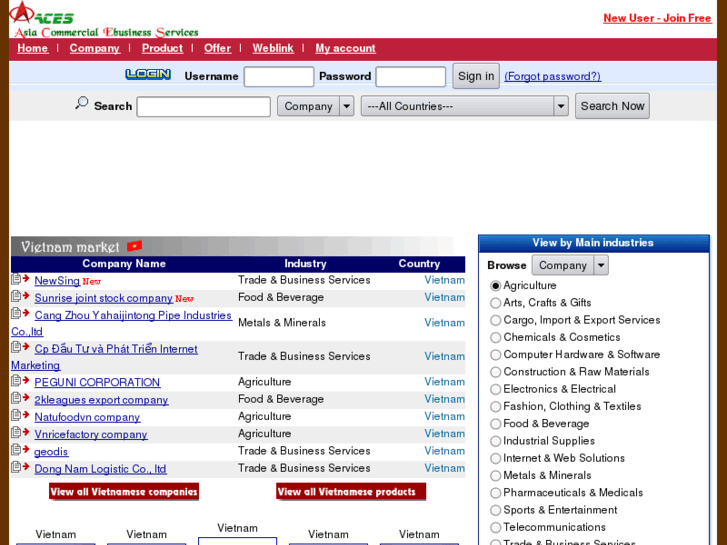Select Pharmaceuticals & Medicals radio

[496, 493]
